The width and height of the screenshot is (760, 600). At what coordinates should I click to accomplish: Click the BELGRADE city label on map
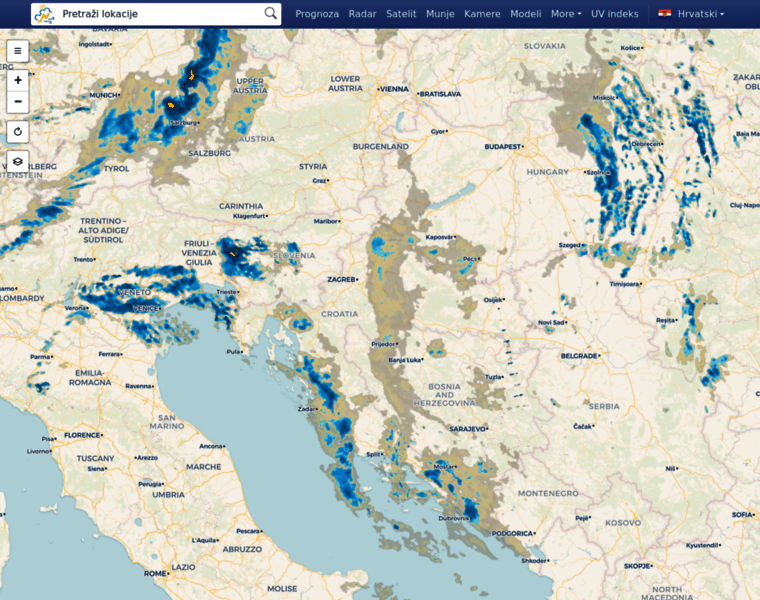[x=579, y=356]
